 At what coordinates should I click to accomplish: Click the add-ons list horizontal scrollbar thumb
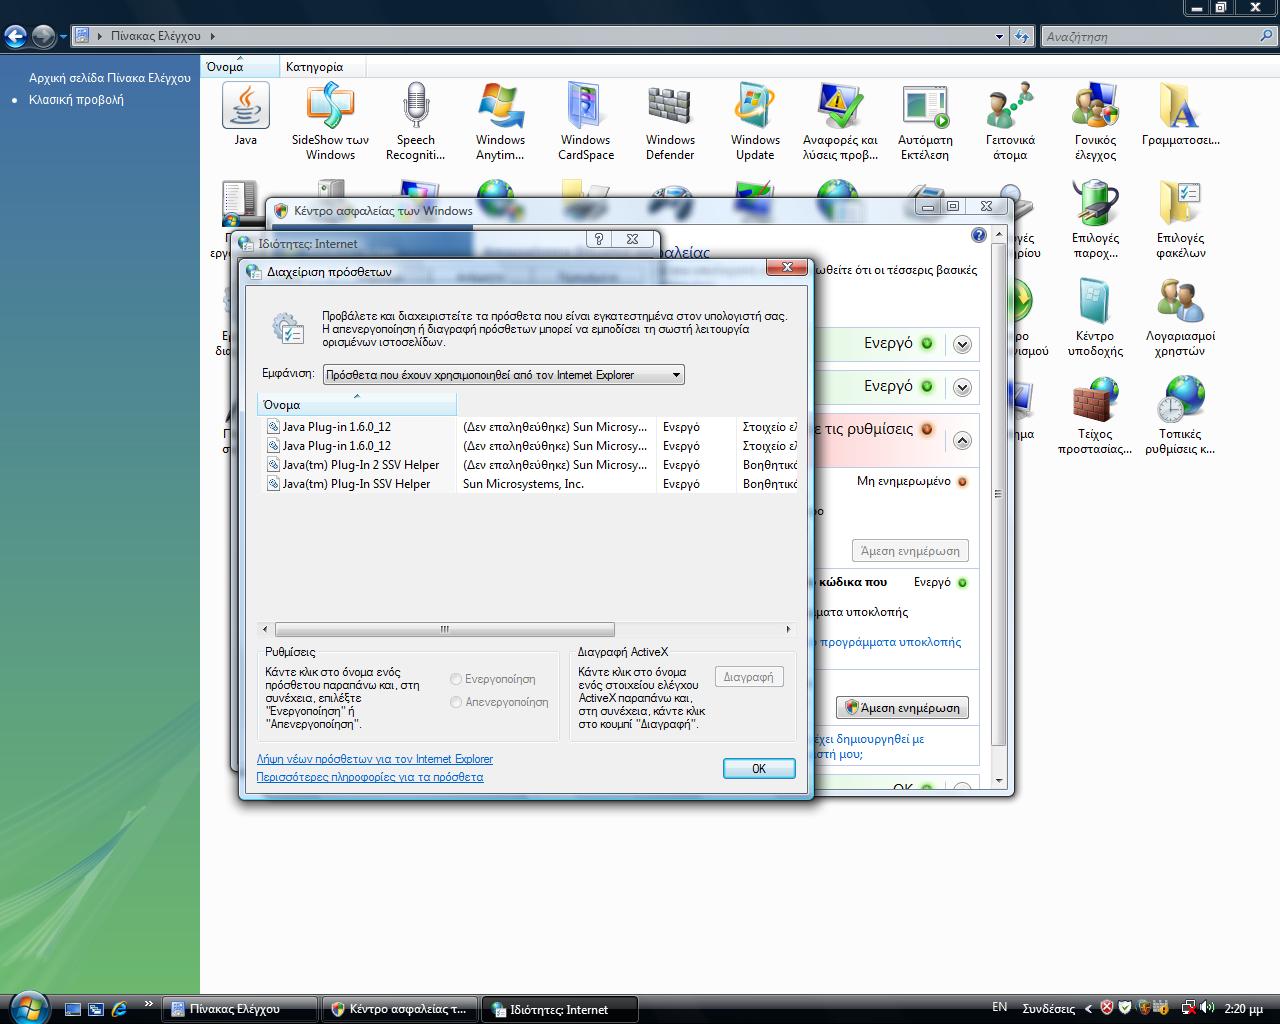[x=444, y=629]
